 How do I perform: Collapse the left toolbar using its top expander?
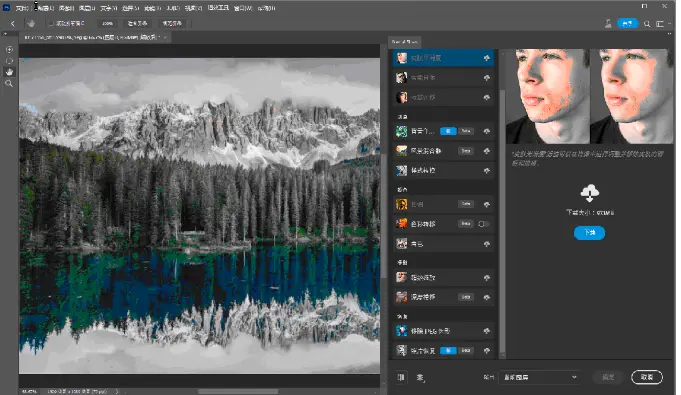(5, 33)
